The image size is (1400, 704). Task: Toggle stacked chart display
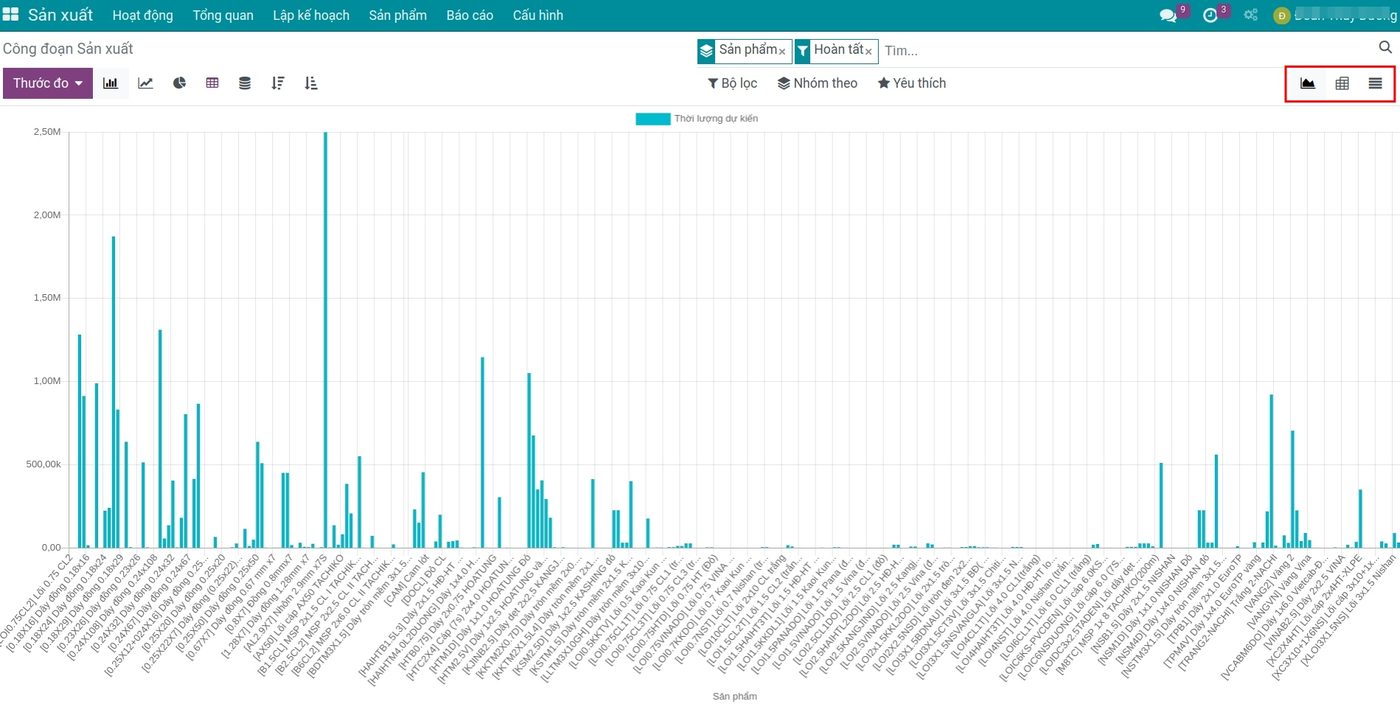click(x=245, y=83)
